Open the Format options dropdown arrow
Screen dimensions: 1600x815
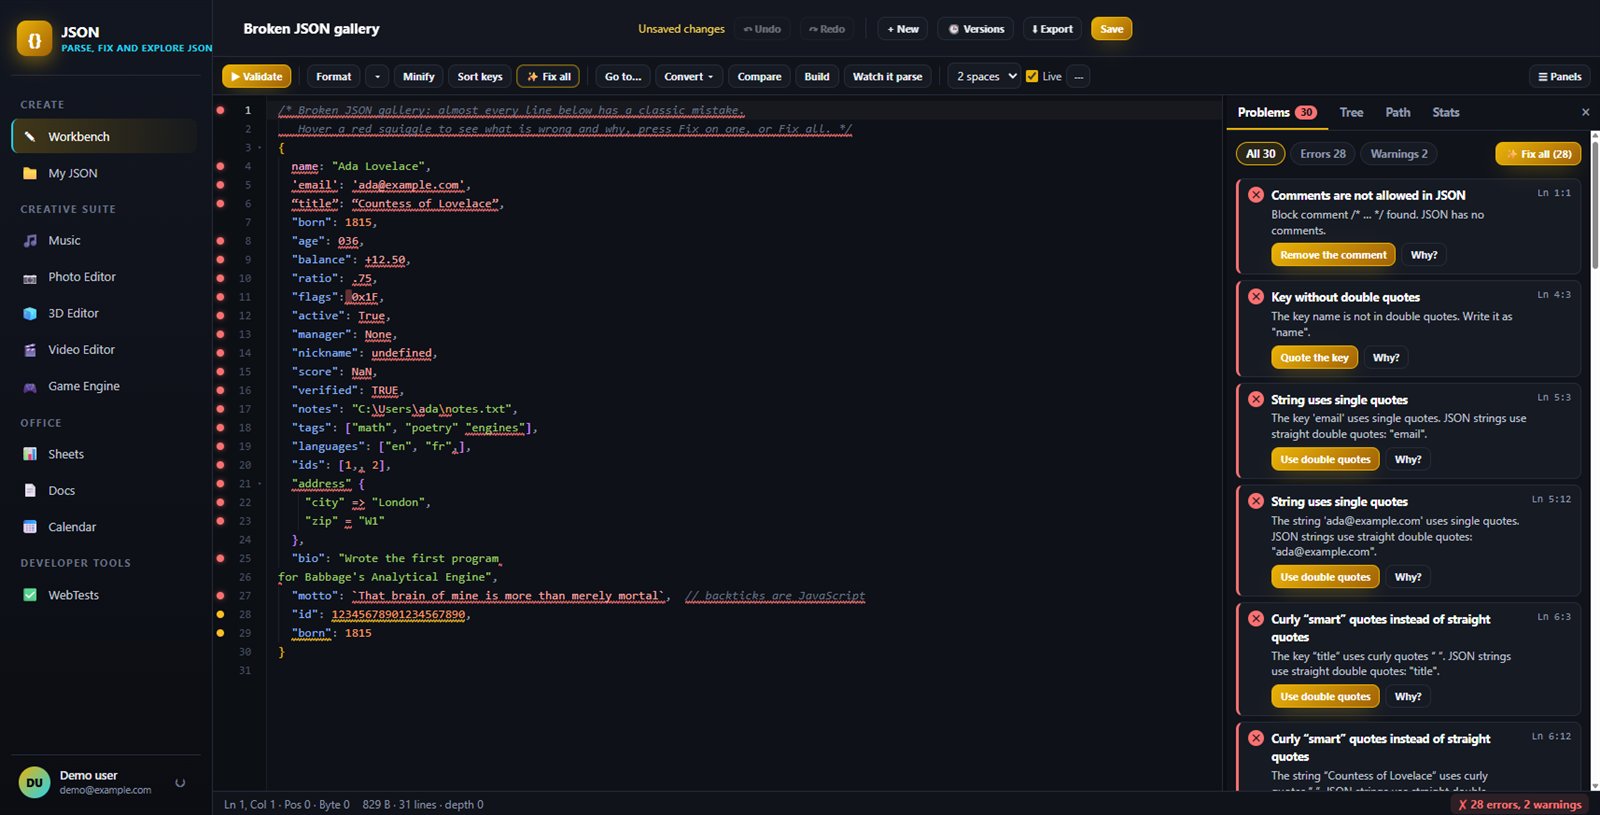[377, 76]
